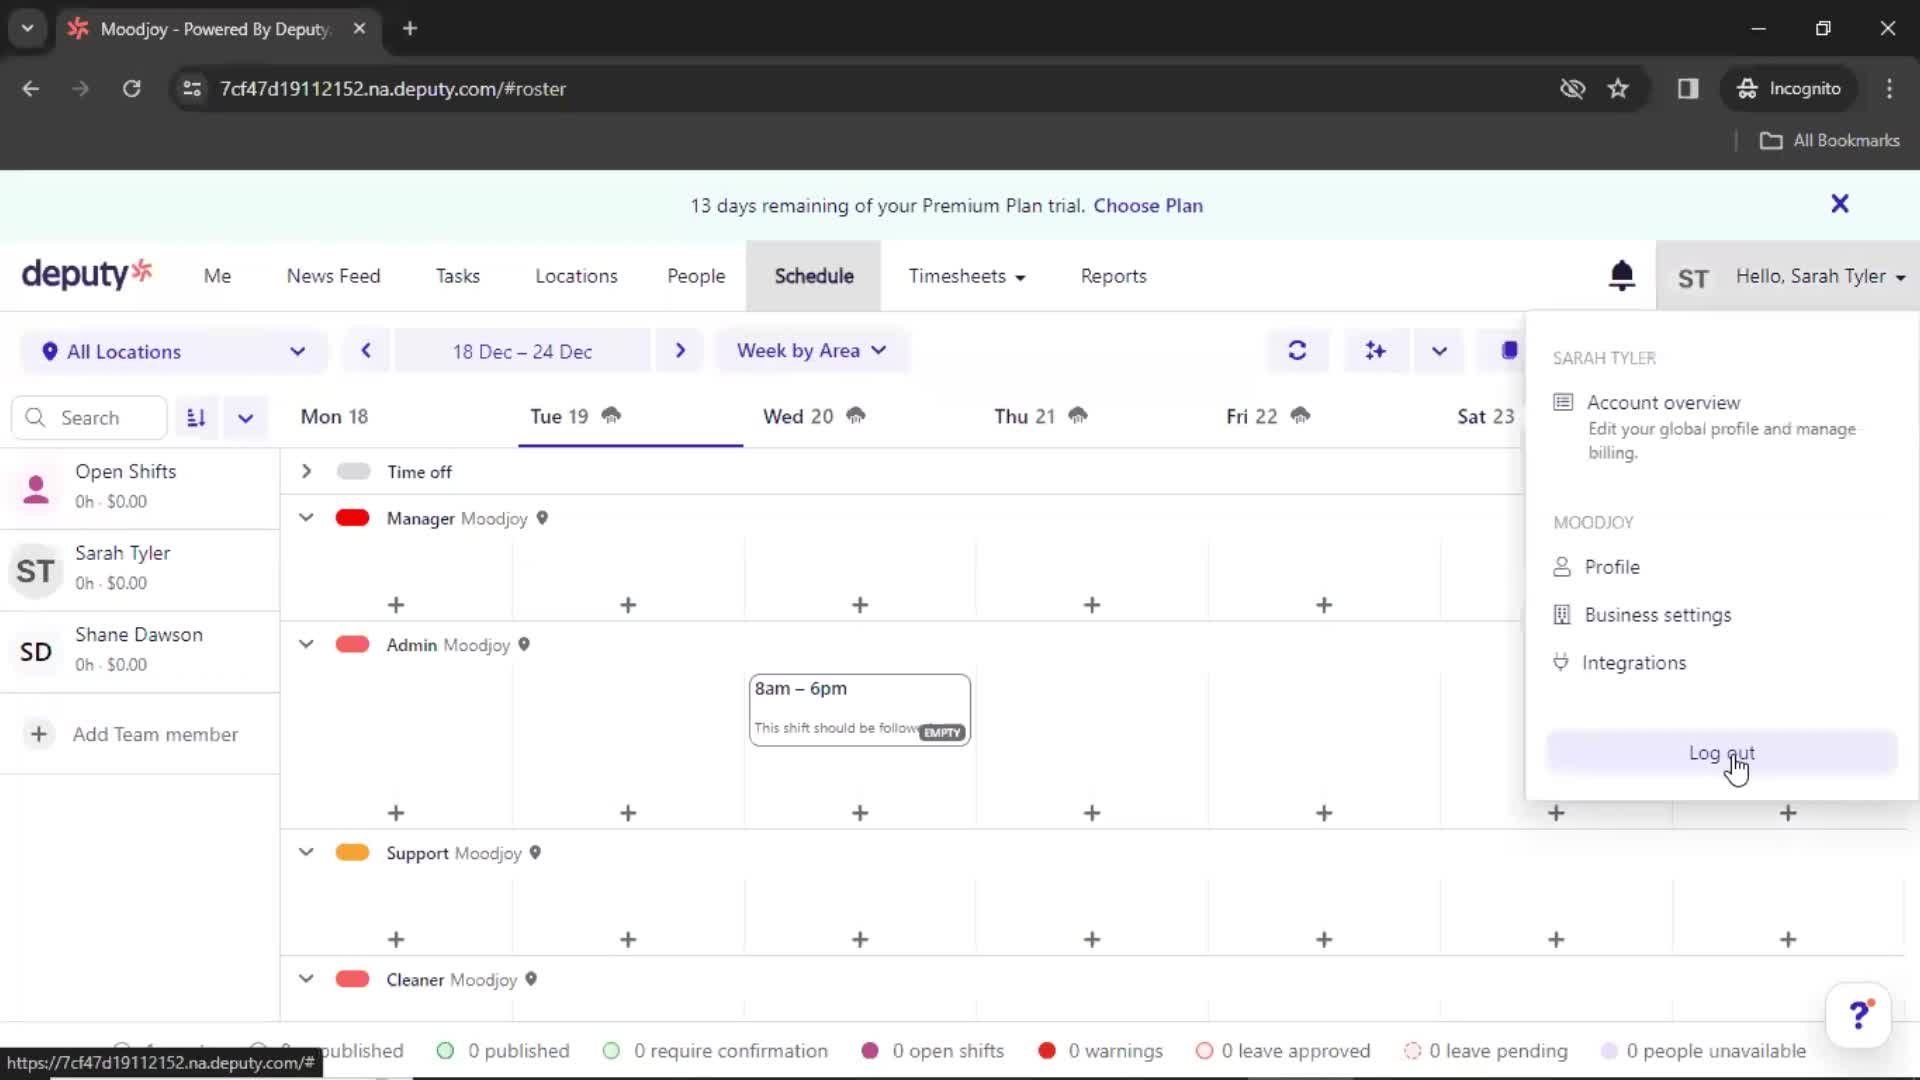Open the All Locations dropdown
This screenshot has width=1920, height=1080.
pyautogui.click(x=174, y=352)
